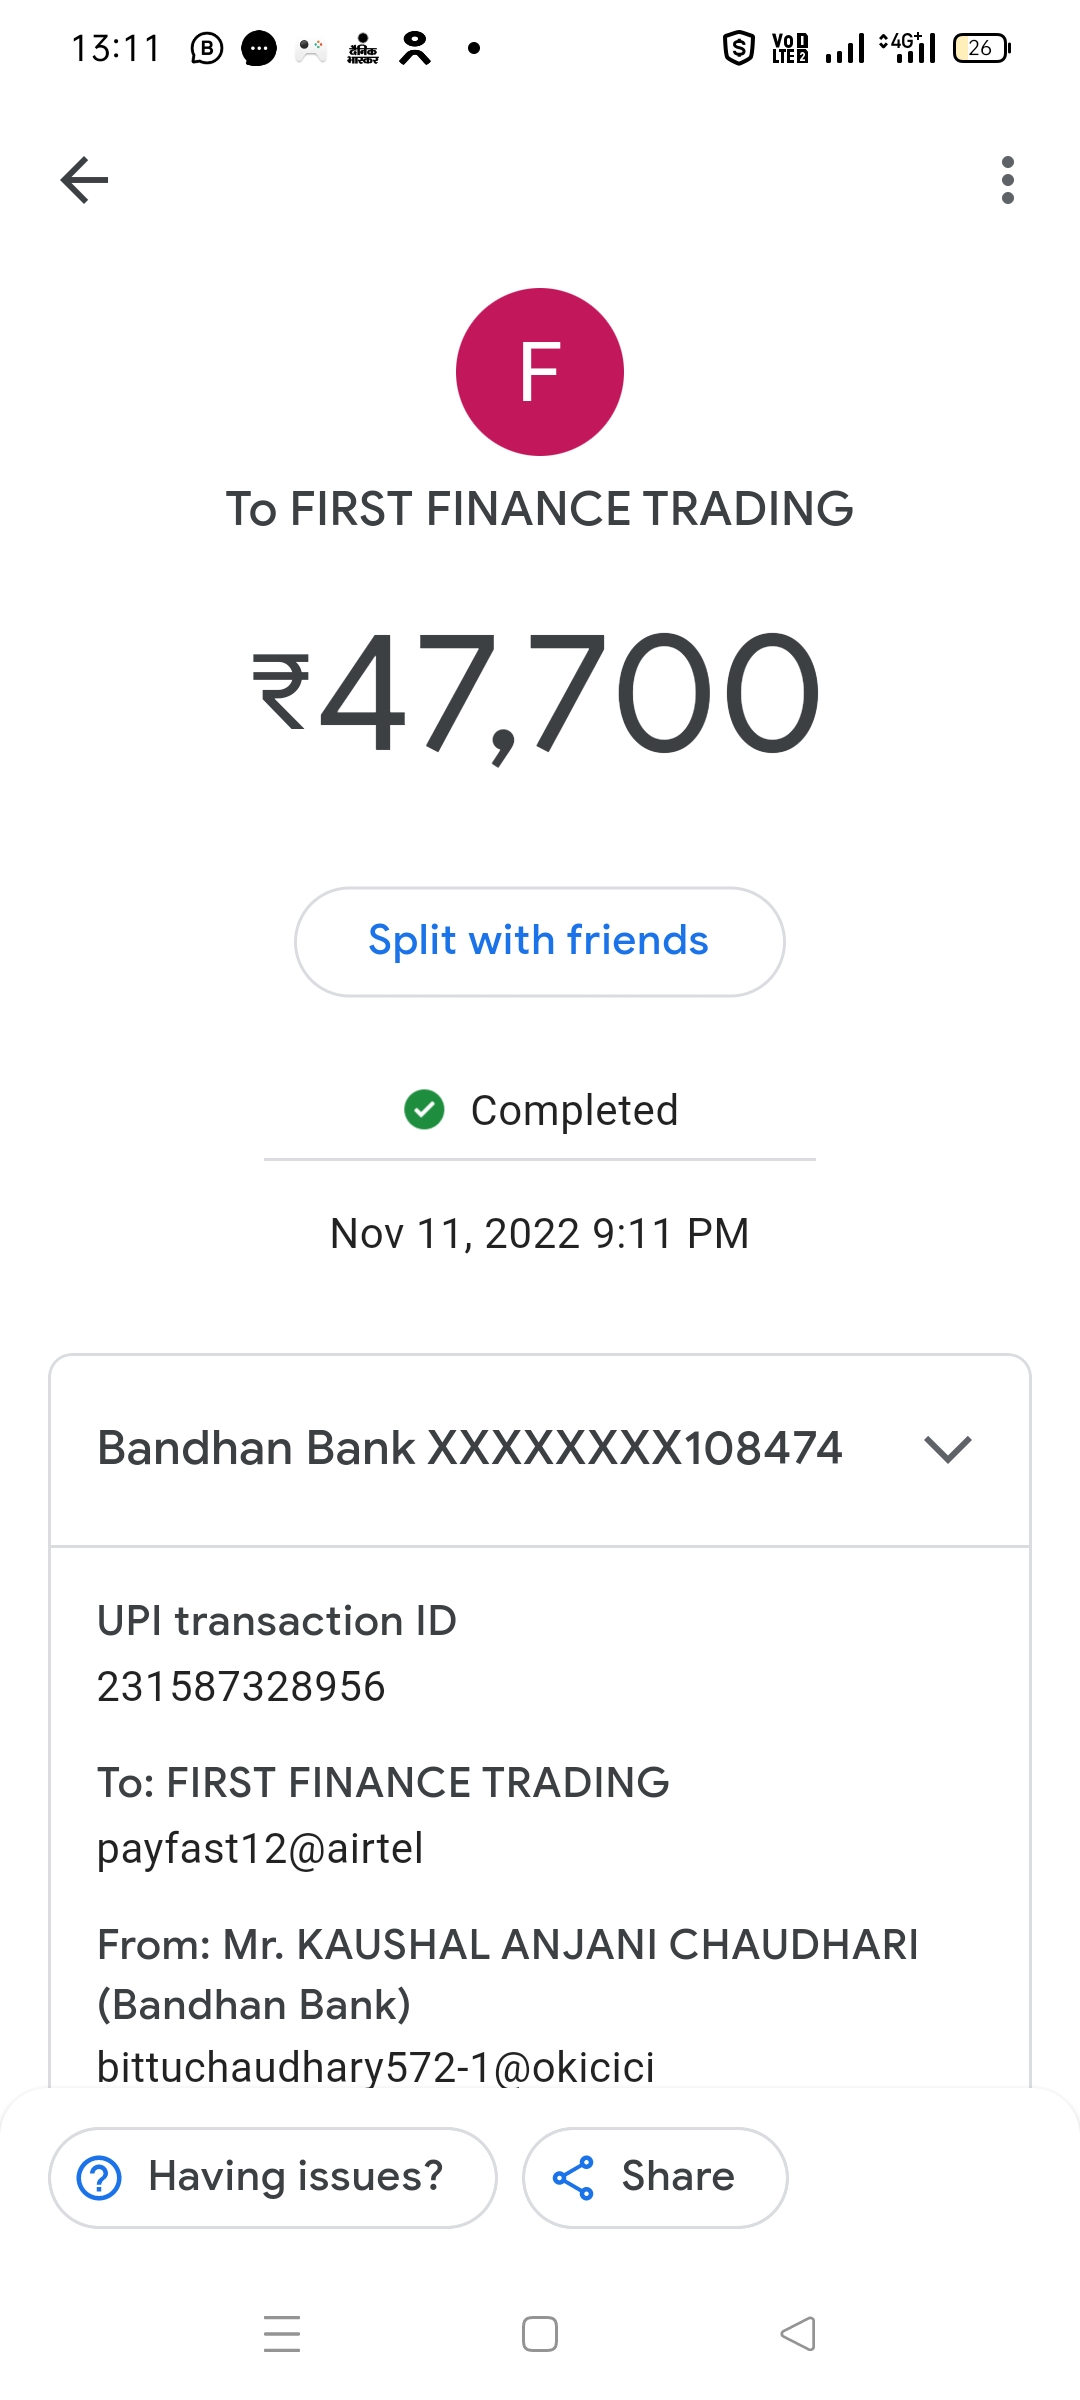Tap the back arrow icon
The image size is (1080, 2400).
pos(84,180)
